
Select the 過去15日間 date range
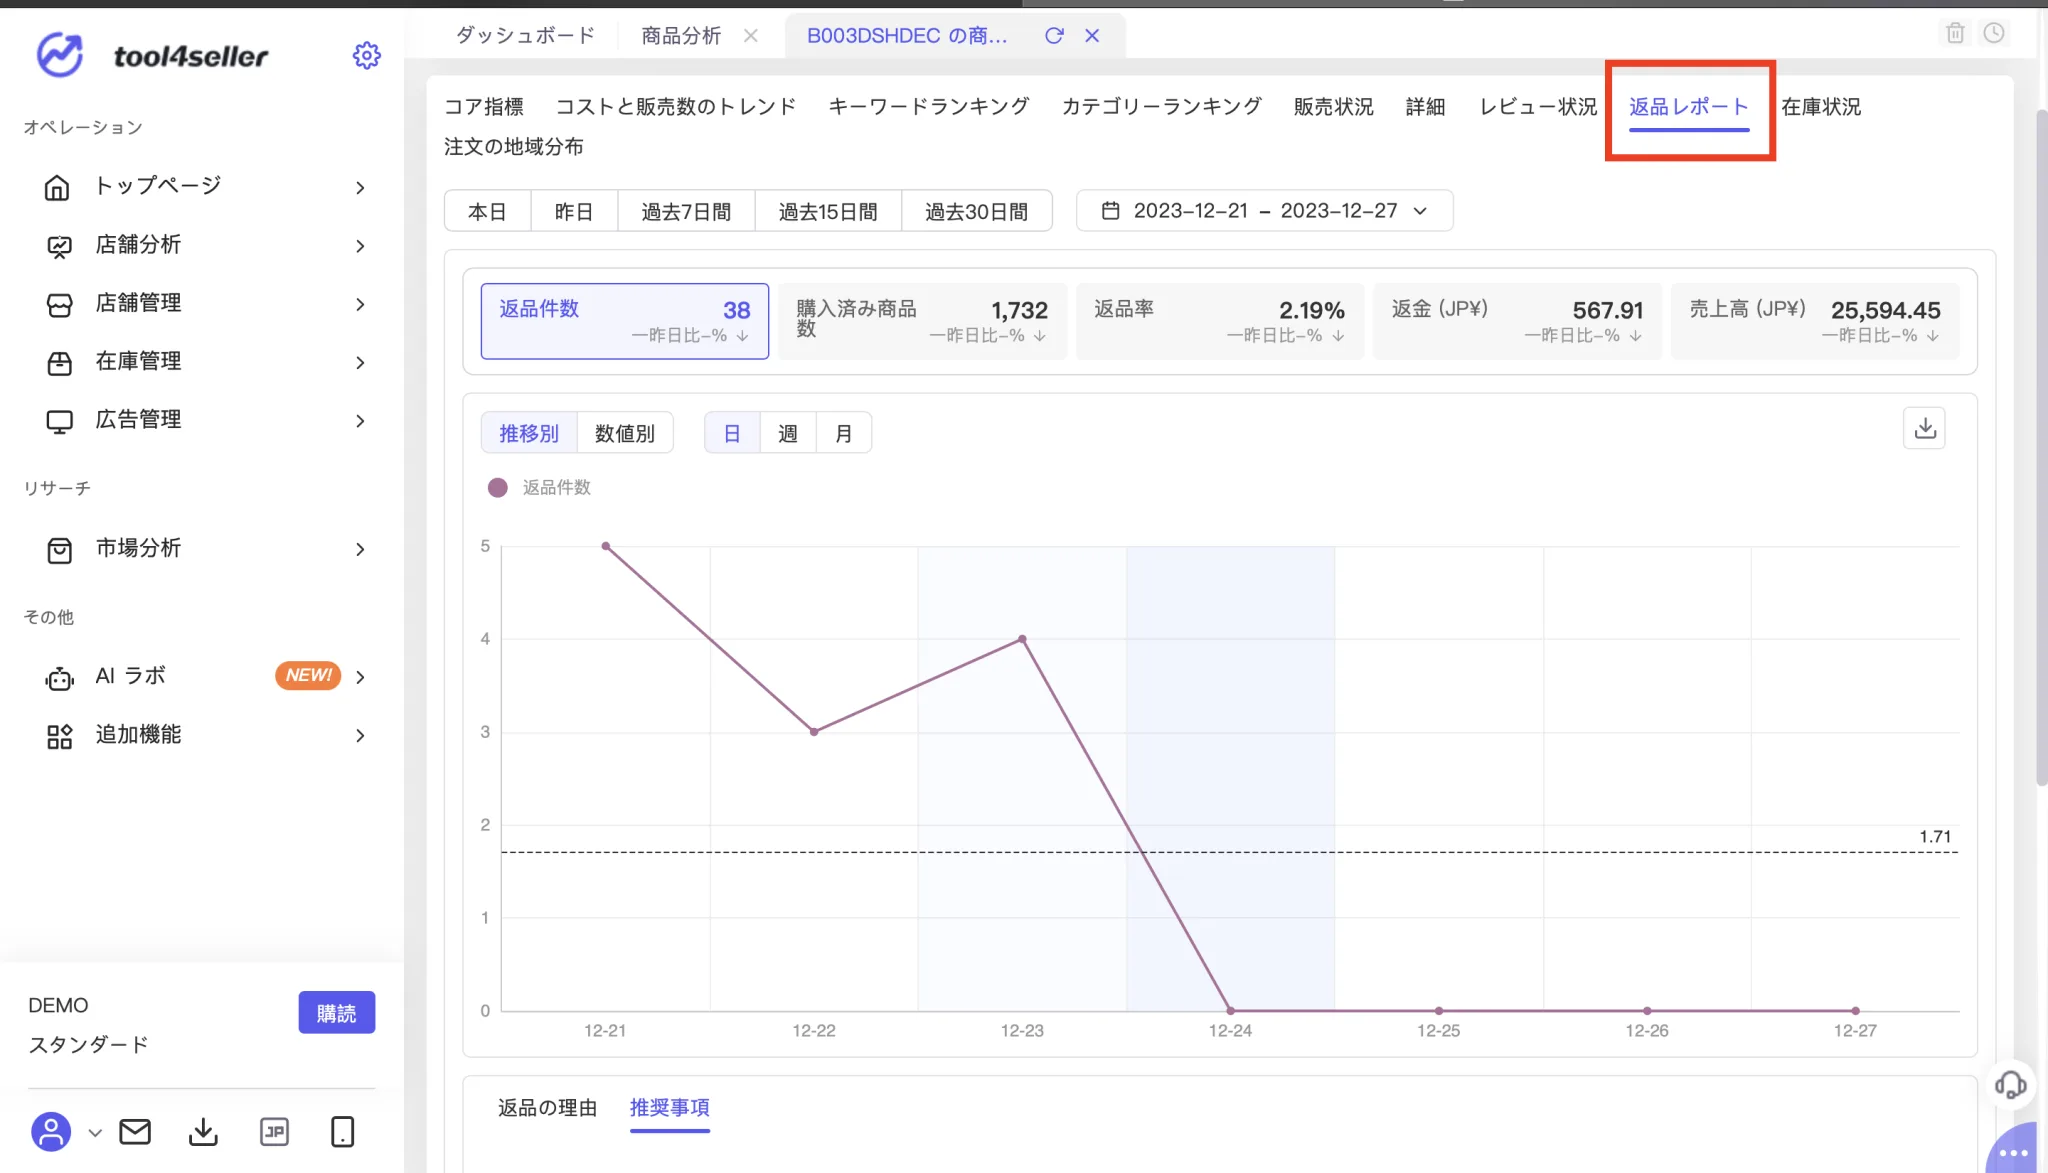coord(828,211)
